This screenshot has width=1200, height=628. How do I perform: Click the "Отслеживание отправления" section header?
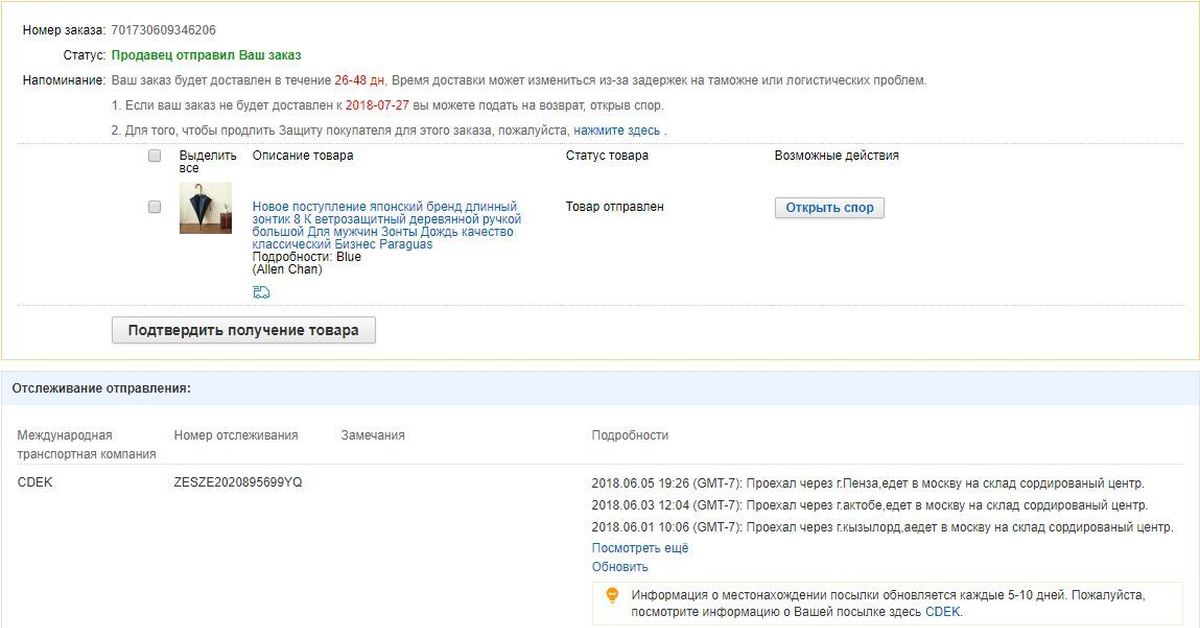point(101,387)
